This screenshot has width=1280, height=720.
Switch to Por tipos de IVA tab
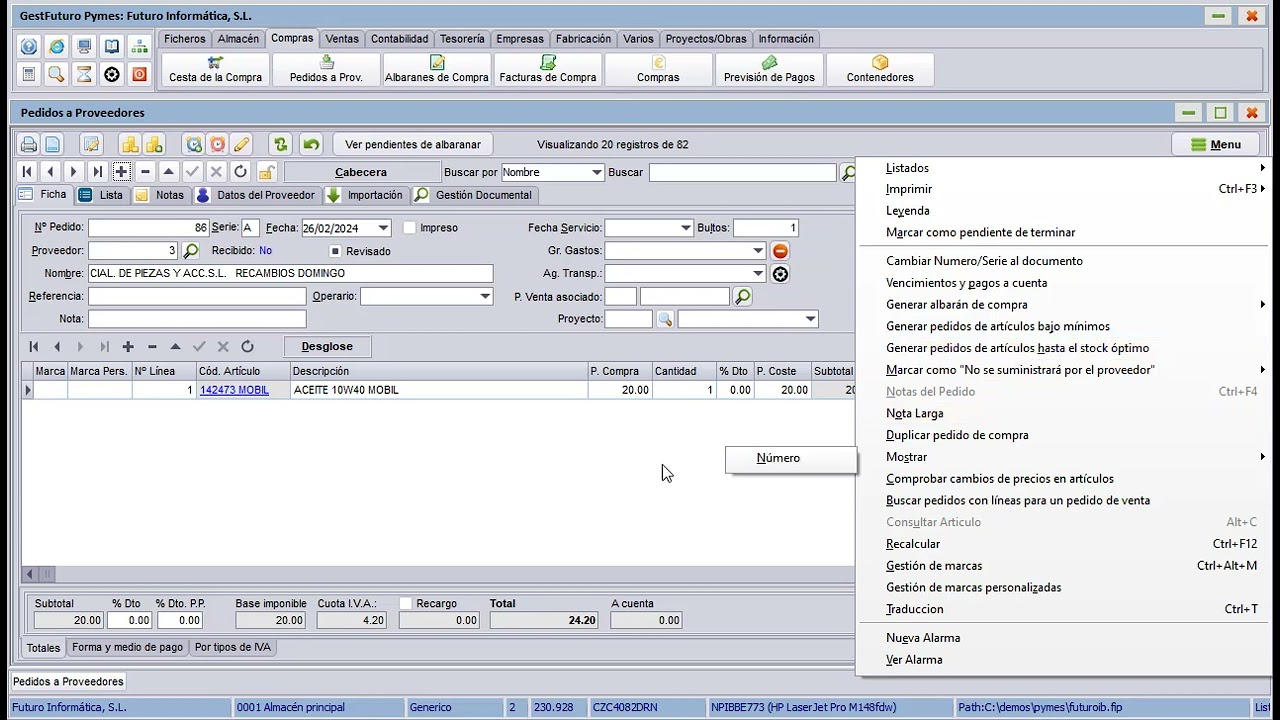[233, 647]
